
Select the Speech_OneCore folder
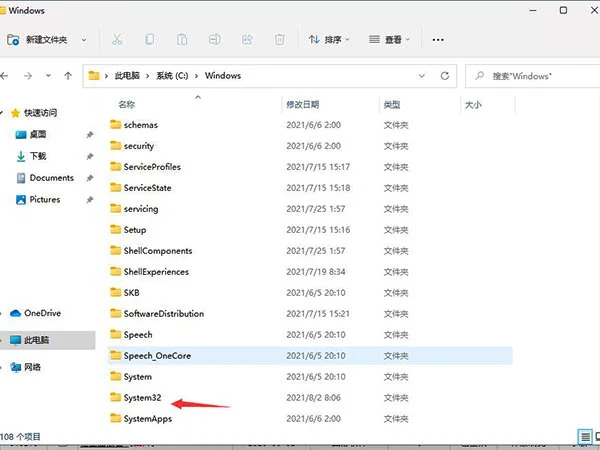point(310,356)
